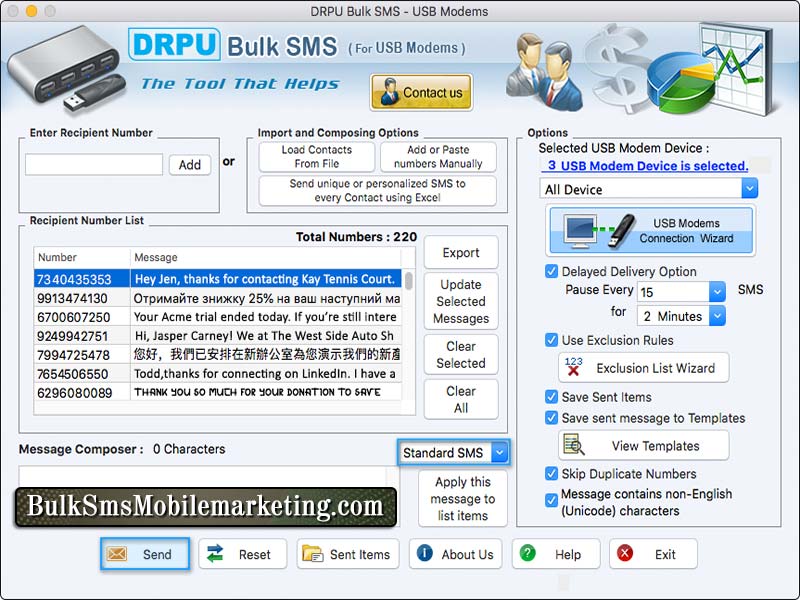Open View Templates
The width and height of the screenshot is (800, 600).
coord(643,445)
